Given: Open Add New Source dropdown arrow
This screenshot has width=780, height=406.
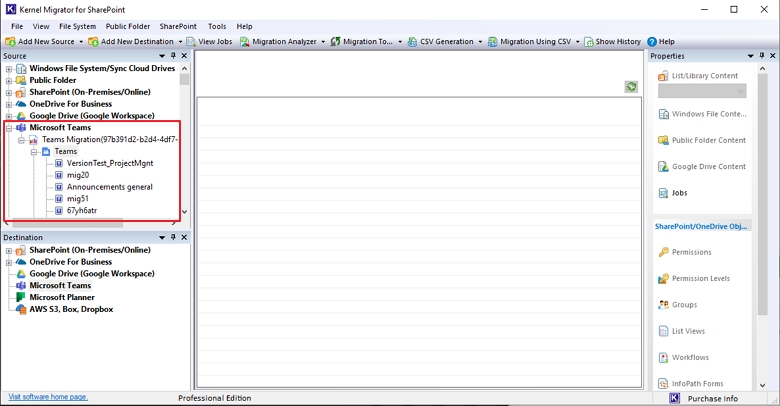Looking at the screenshot, I should pos(81,42).
